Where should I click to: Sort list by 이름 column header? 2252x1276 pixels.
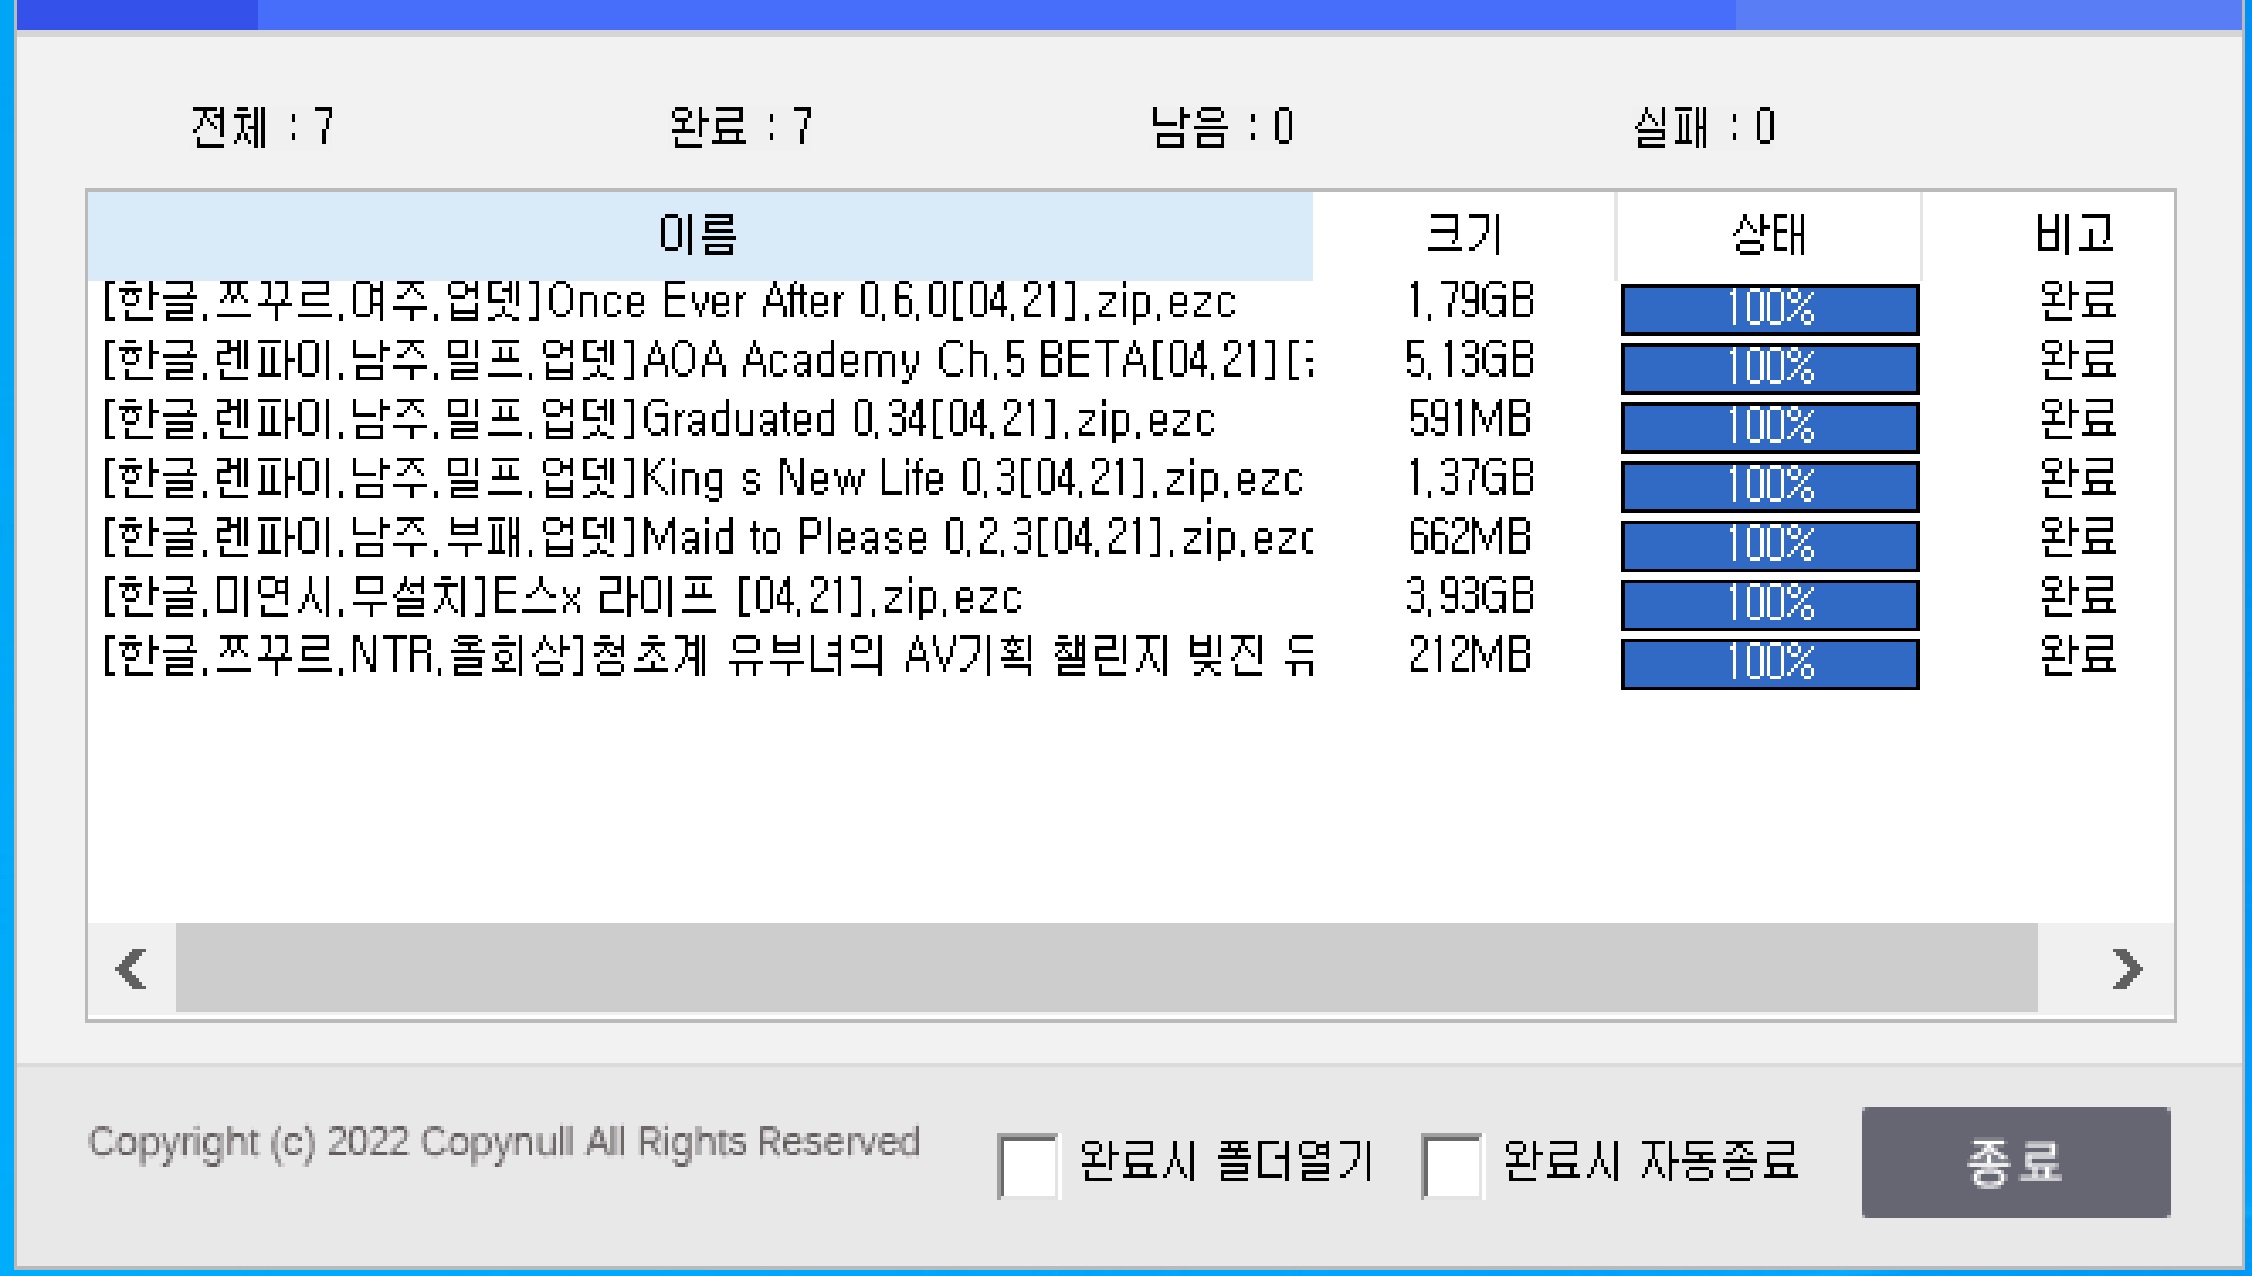click(x=698, y=235)
